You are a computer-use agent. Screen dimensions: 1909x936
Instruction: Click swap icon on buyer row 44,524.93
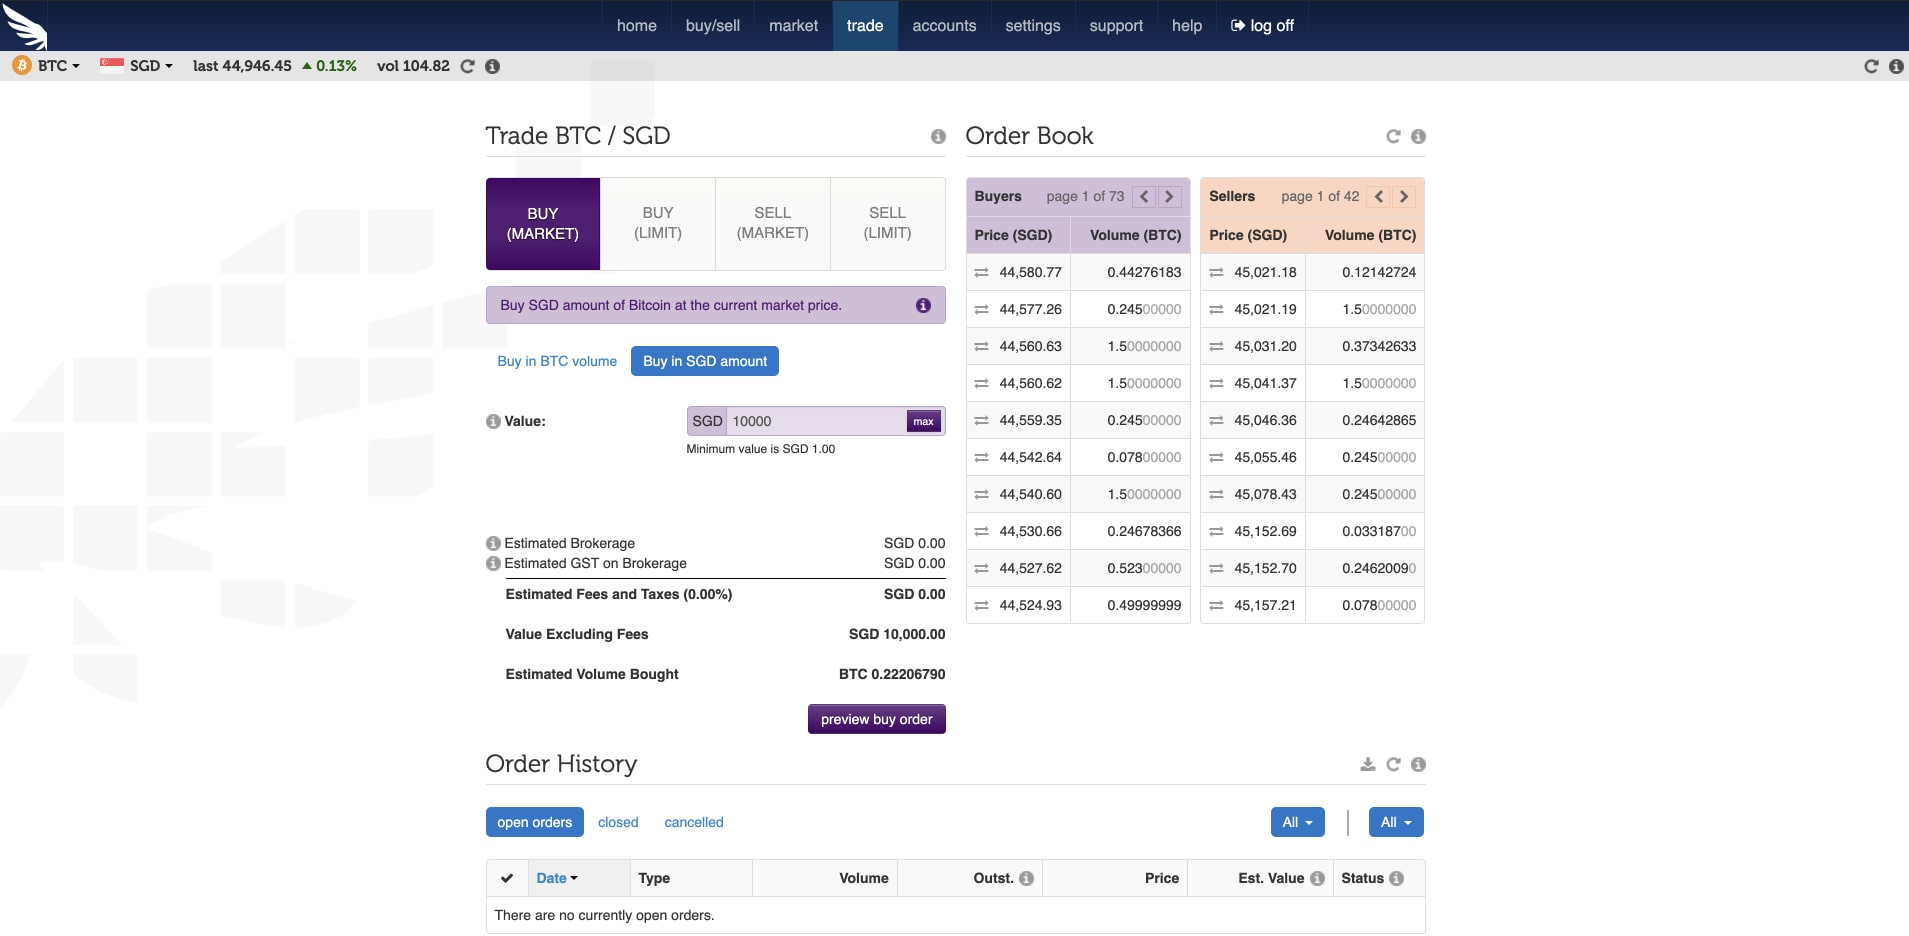(981, 605)
